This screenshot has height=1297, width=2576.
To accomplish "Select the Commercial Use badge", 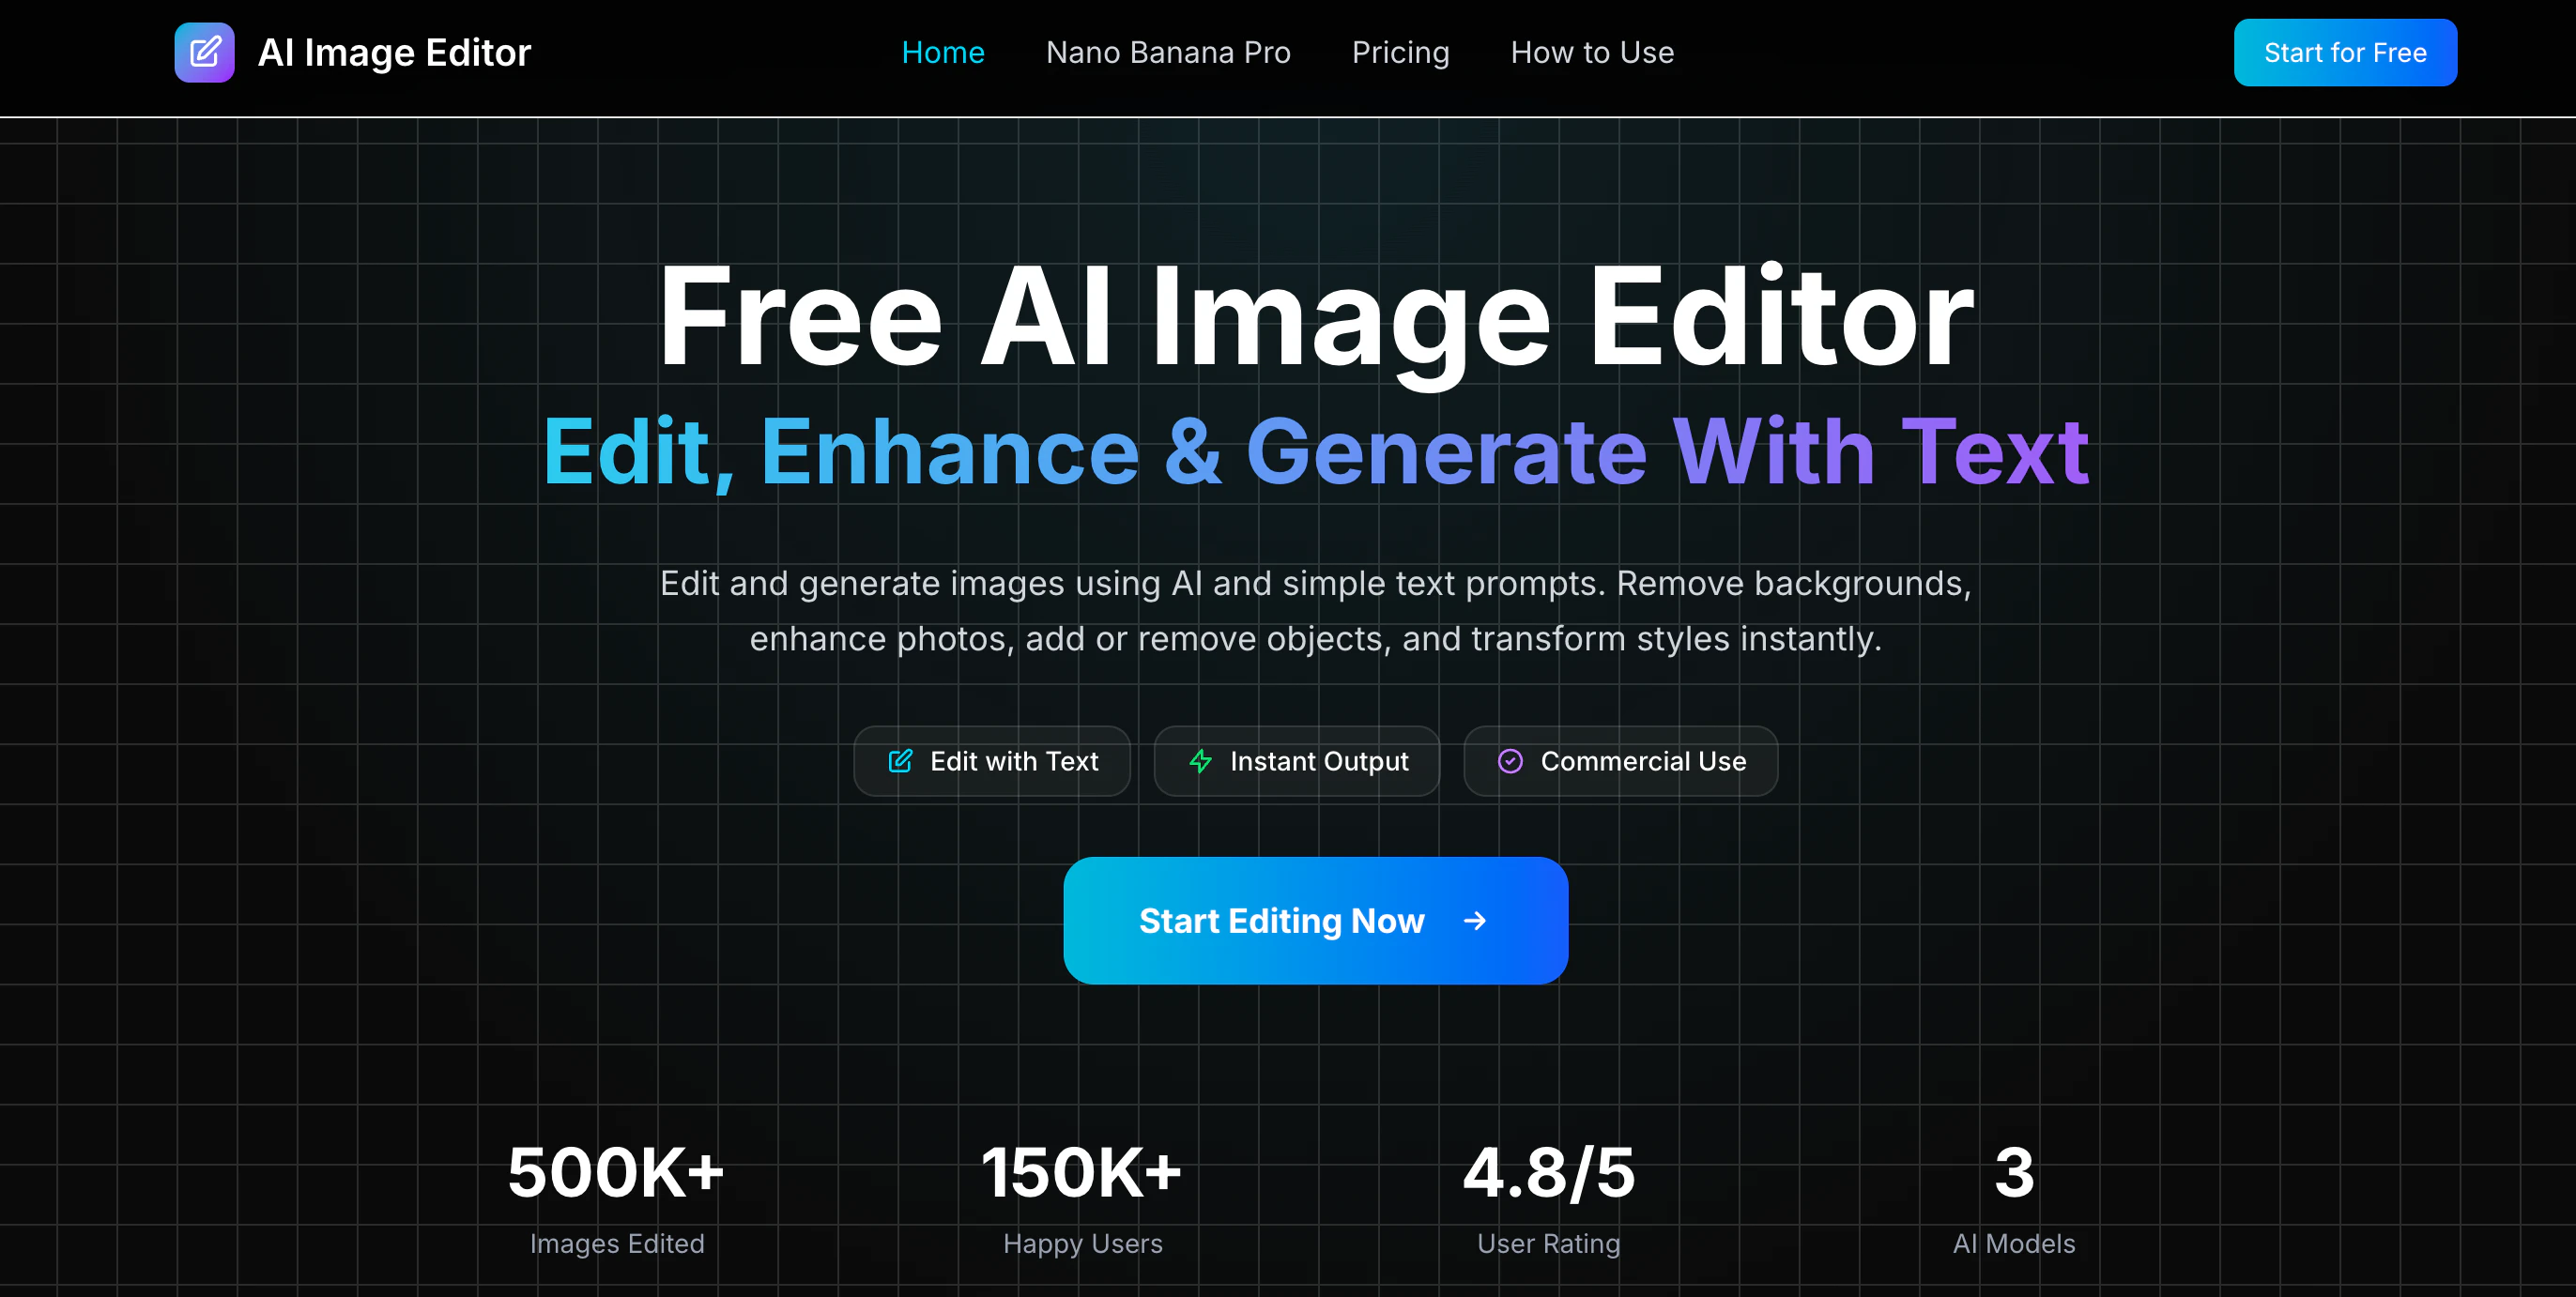I will click(x=1620, y=761).
